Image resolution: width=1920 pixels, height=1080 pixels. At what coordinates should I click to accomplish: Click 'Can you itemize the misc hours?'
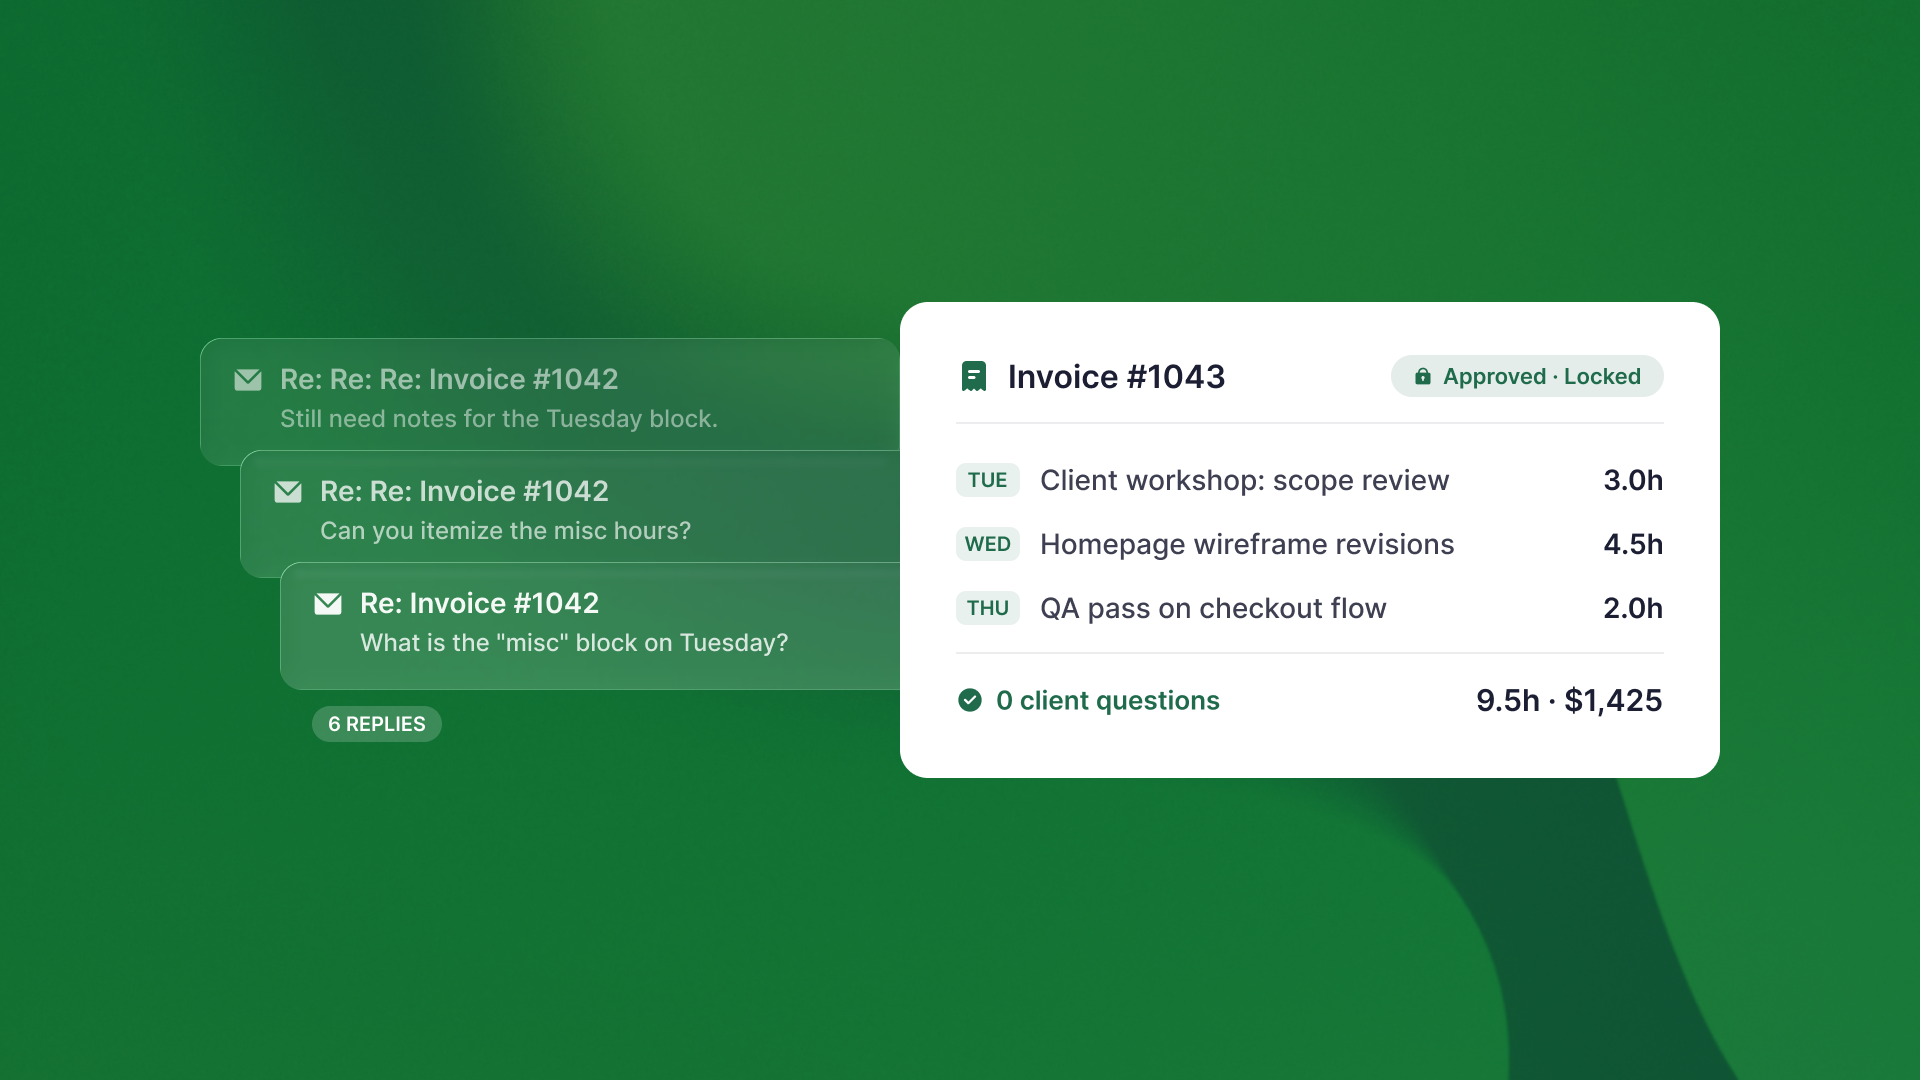coord(505,531)
